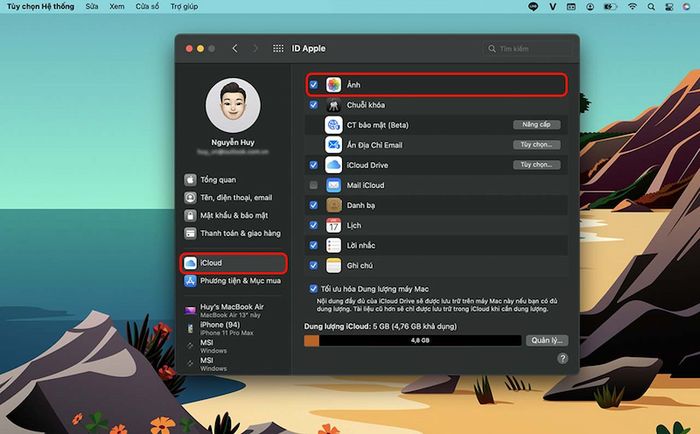Click the iCloud storage usage bar
Image resolution: width=700 pixels, height=434 pixels.
412,341
